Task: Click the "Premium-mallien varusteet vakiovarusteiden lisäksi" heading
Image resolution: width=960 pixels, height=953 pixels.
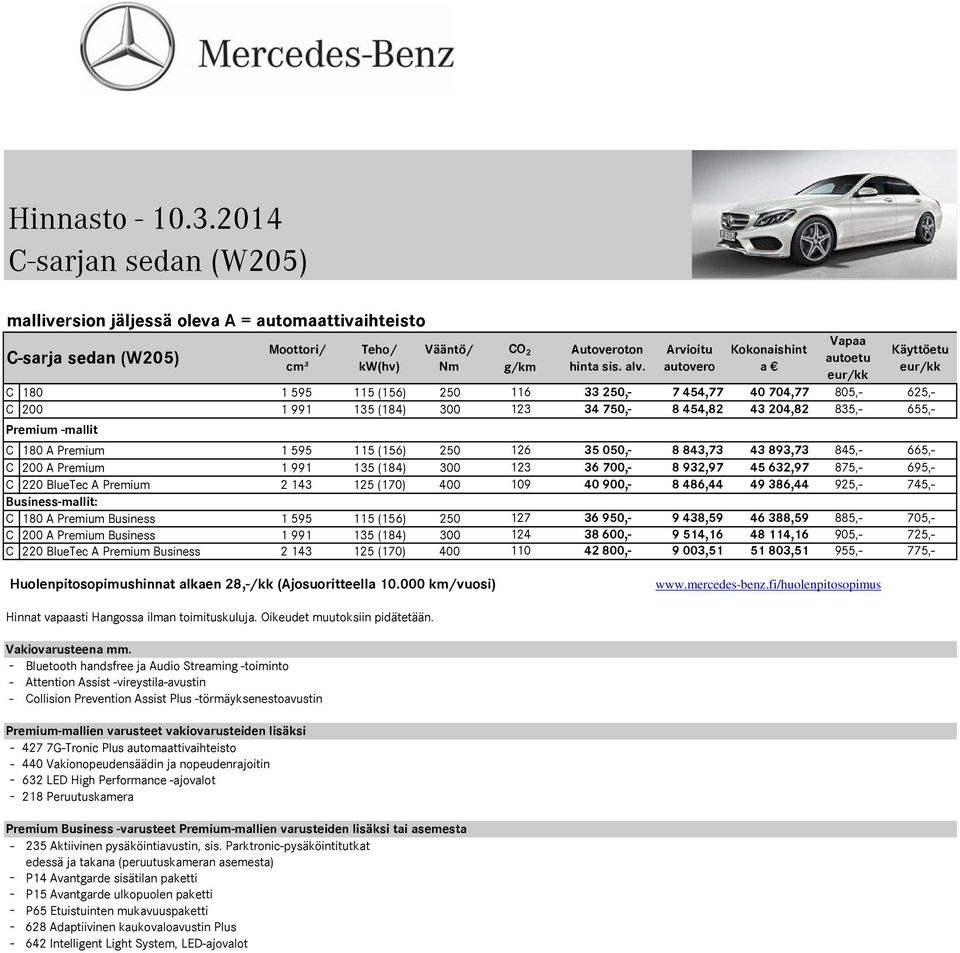Action: (x=156, y=731)
